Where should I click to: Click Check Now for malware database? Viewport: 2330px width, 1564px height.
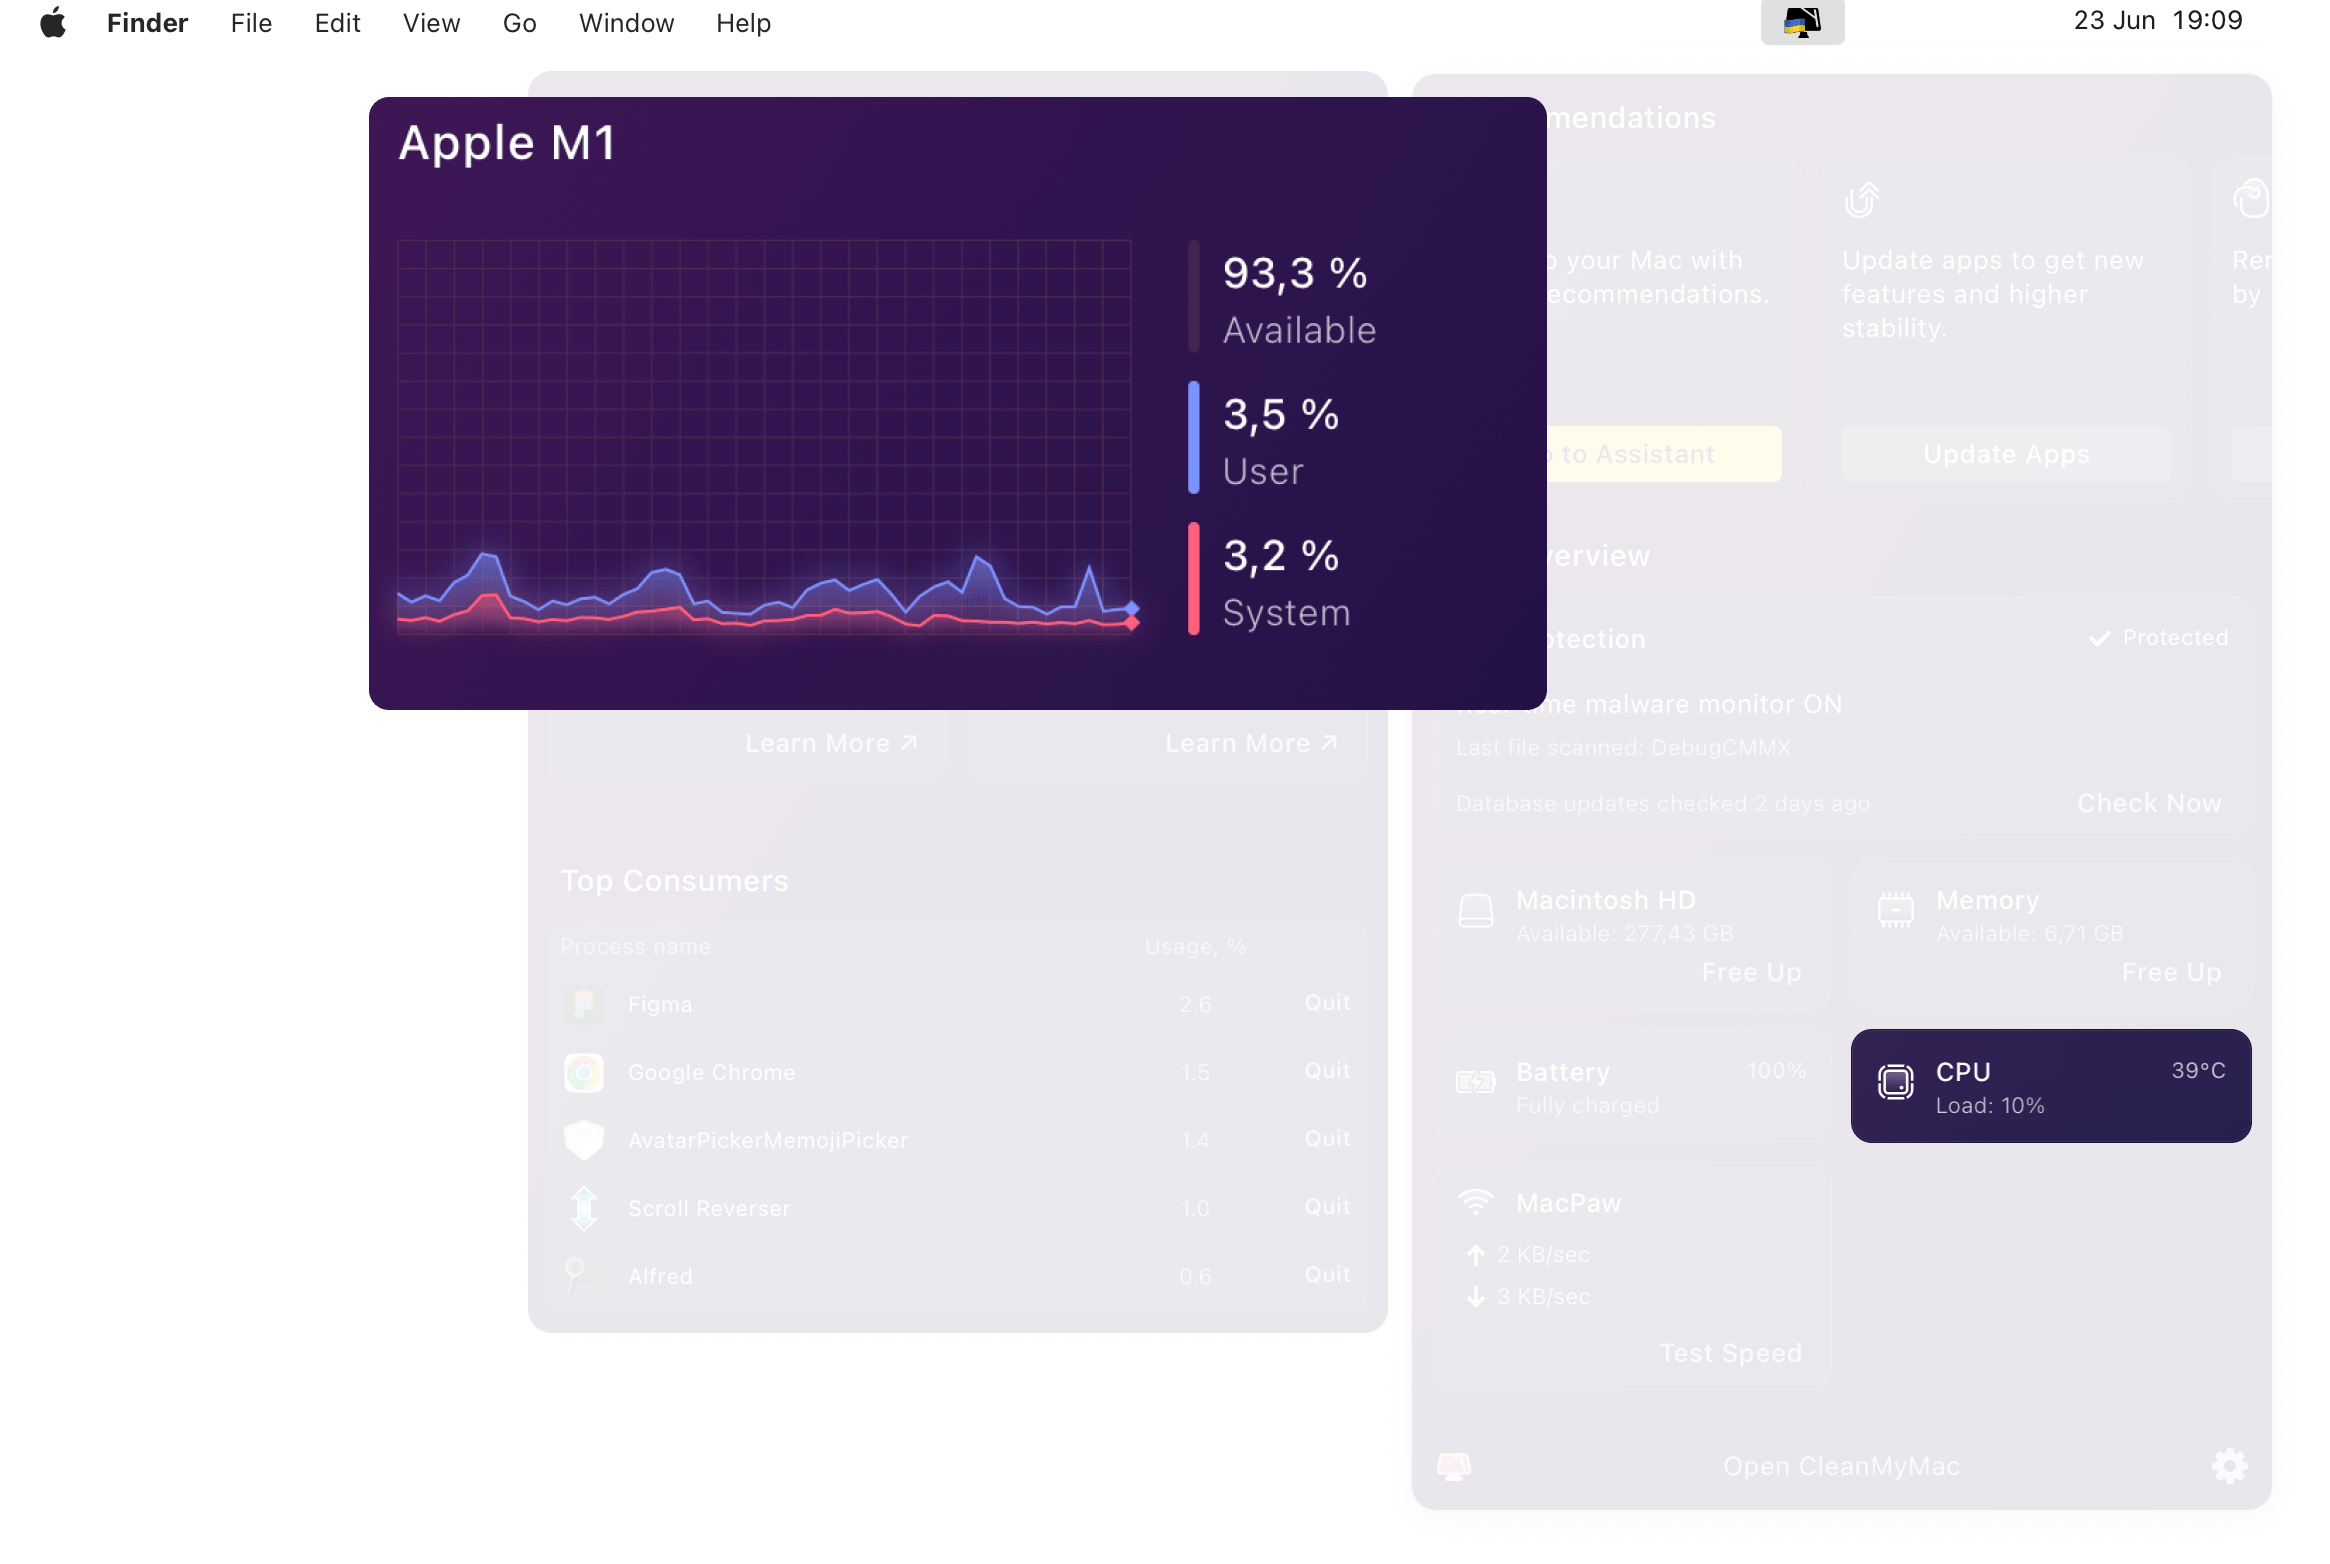point(2149,803)
